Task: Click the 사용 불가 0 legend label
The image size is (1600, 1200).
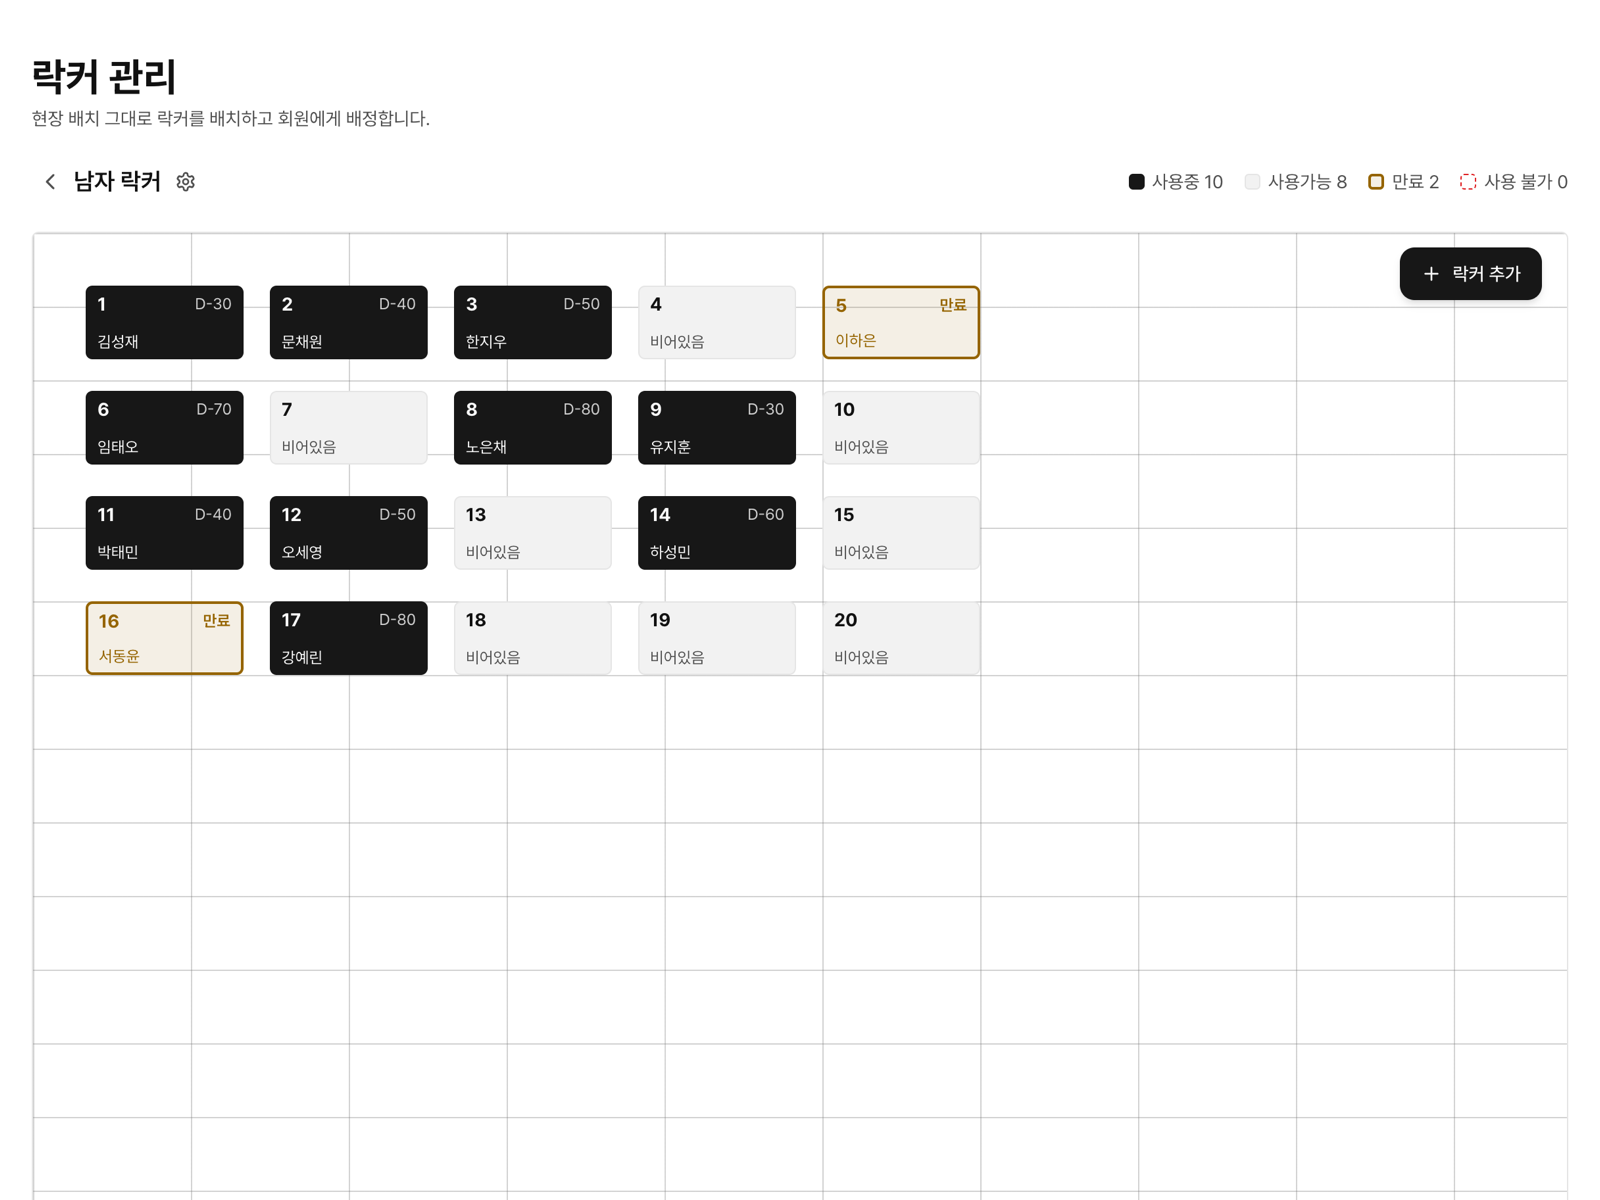Action: 1514,182
